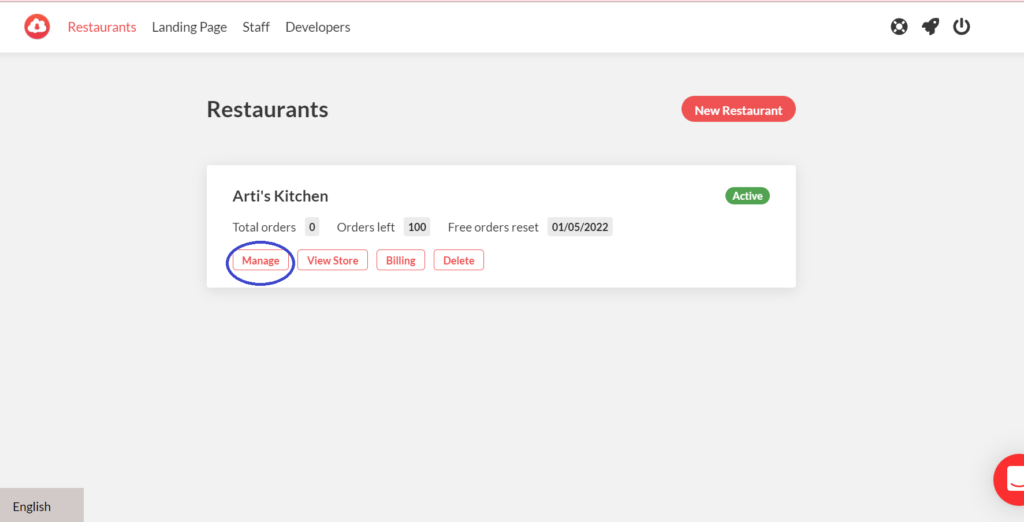Screen dimensions: 1024x522
Task: Click the free orders reset date 01/05/2022
Action: [x=580, y=227]
